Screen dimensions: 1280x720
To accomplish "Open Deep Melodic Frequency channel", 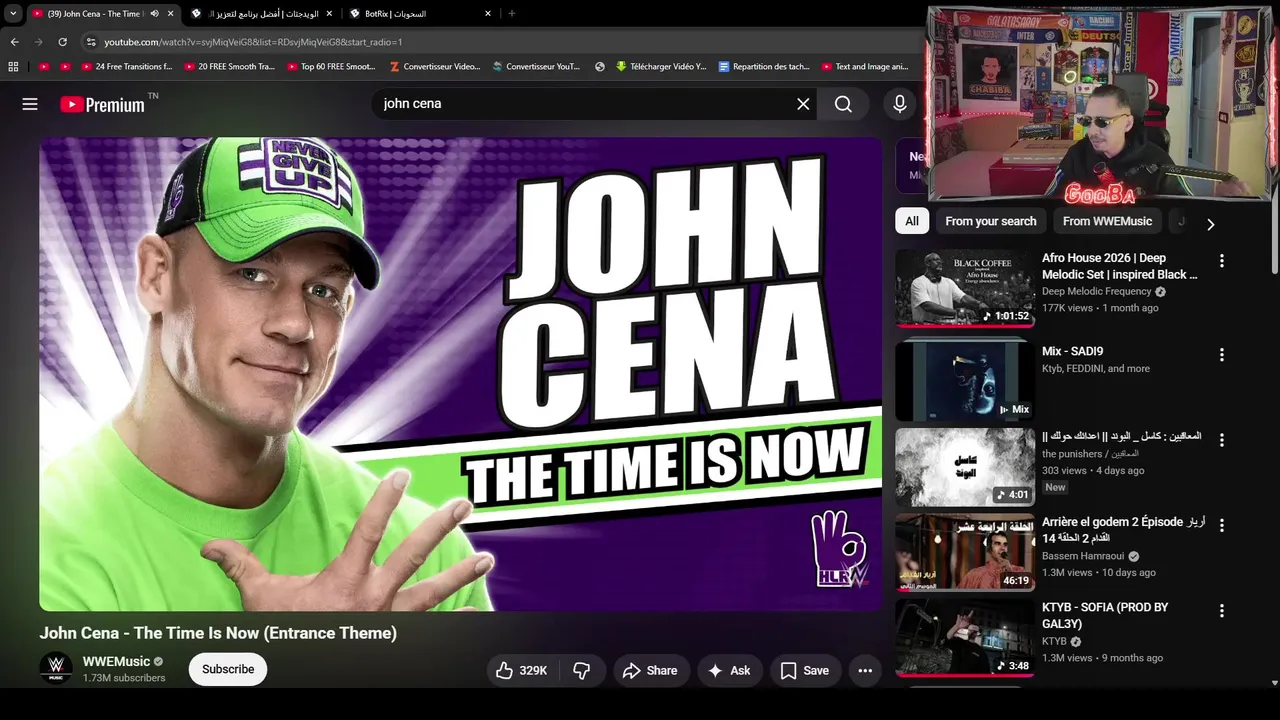I will coord(1096,292).
